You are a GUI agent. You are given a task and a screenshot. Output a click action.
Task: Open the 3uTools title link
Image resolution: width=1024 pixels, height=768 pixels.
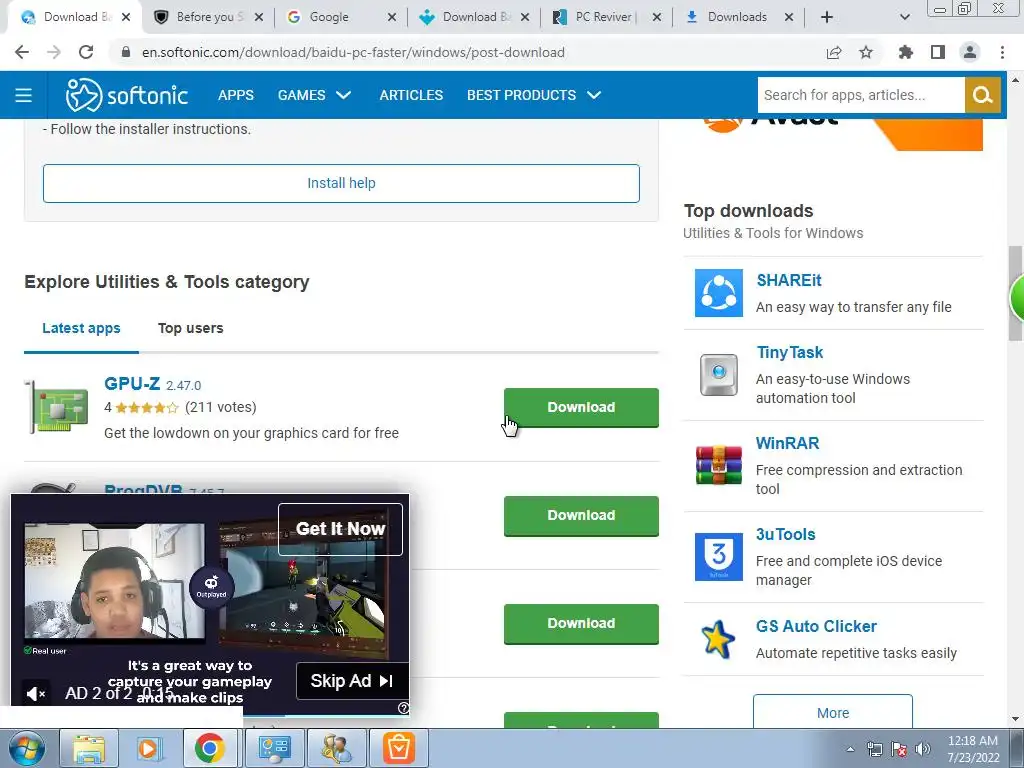pos(786,534)
